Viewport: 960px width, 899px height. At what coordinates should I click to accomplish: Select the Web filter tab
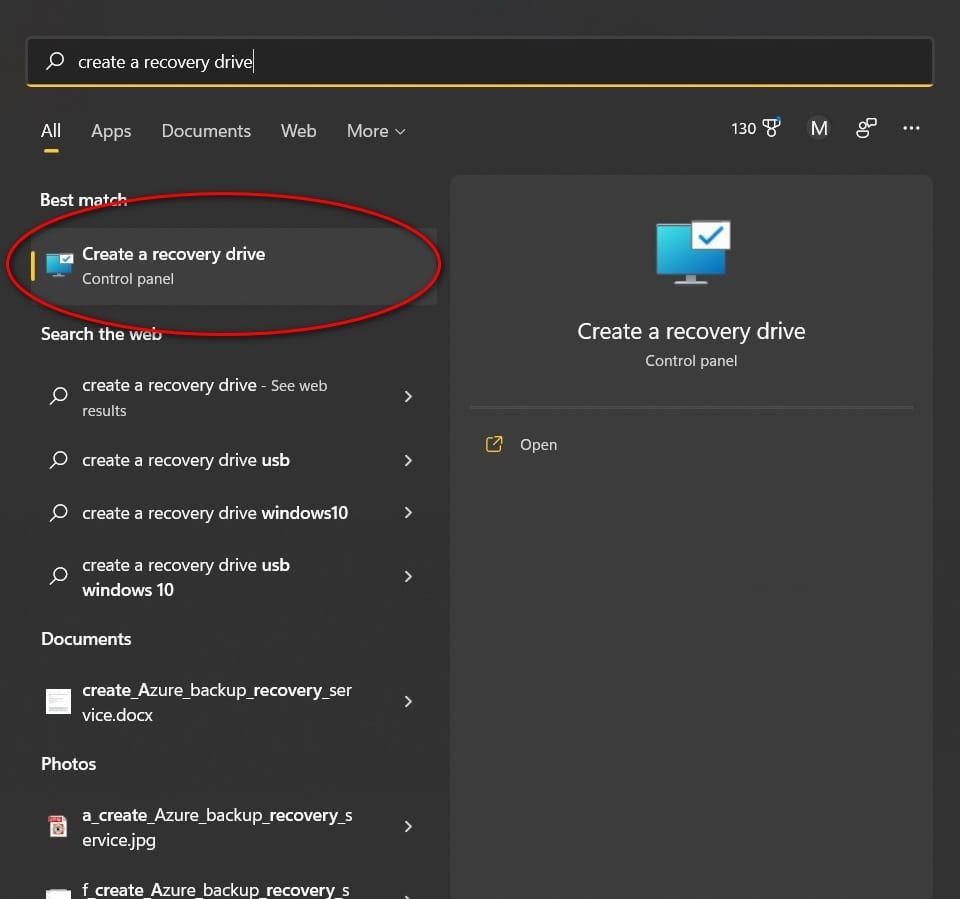298,130
